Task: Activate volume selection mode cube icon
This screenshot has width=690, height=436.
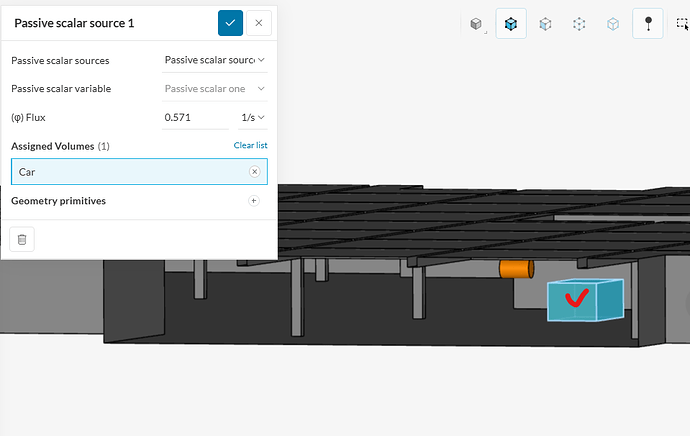Action: (511, 23)
